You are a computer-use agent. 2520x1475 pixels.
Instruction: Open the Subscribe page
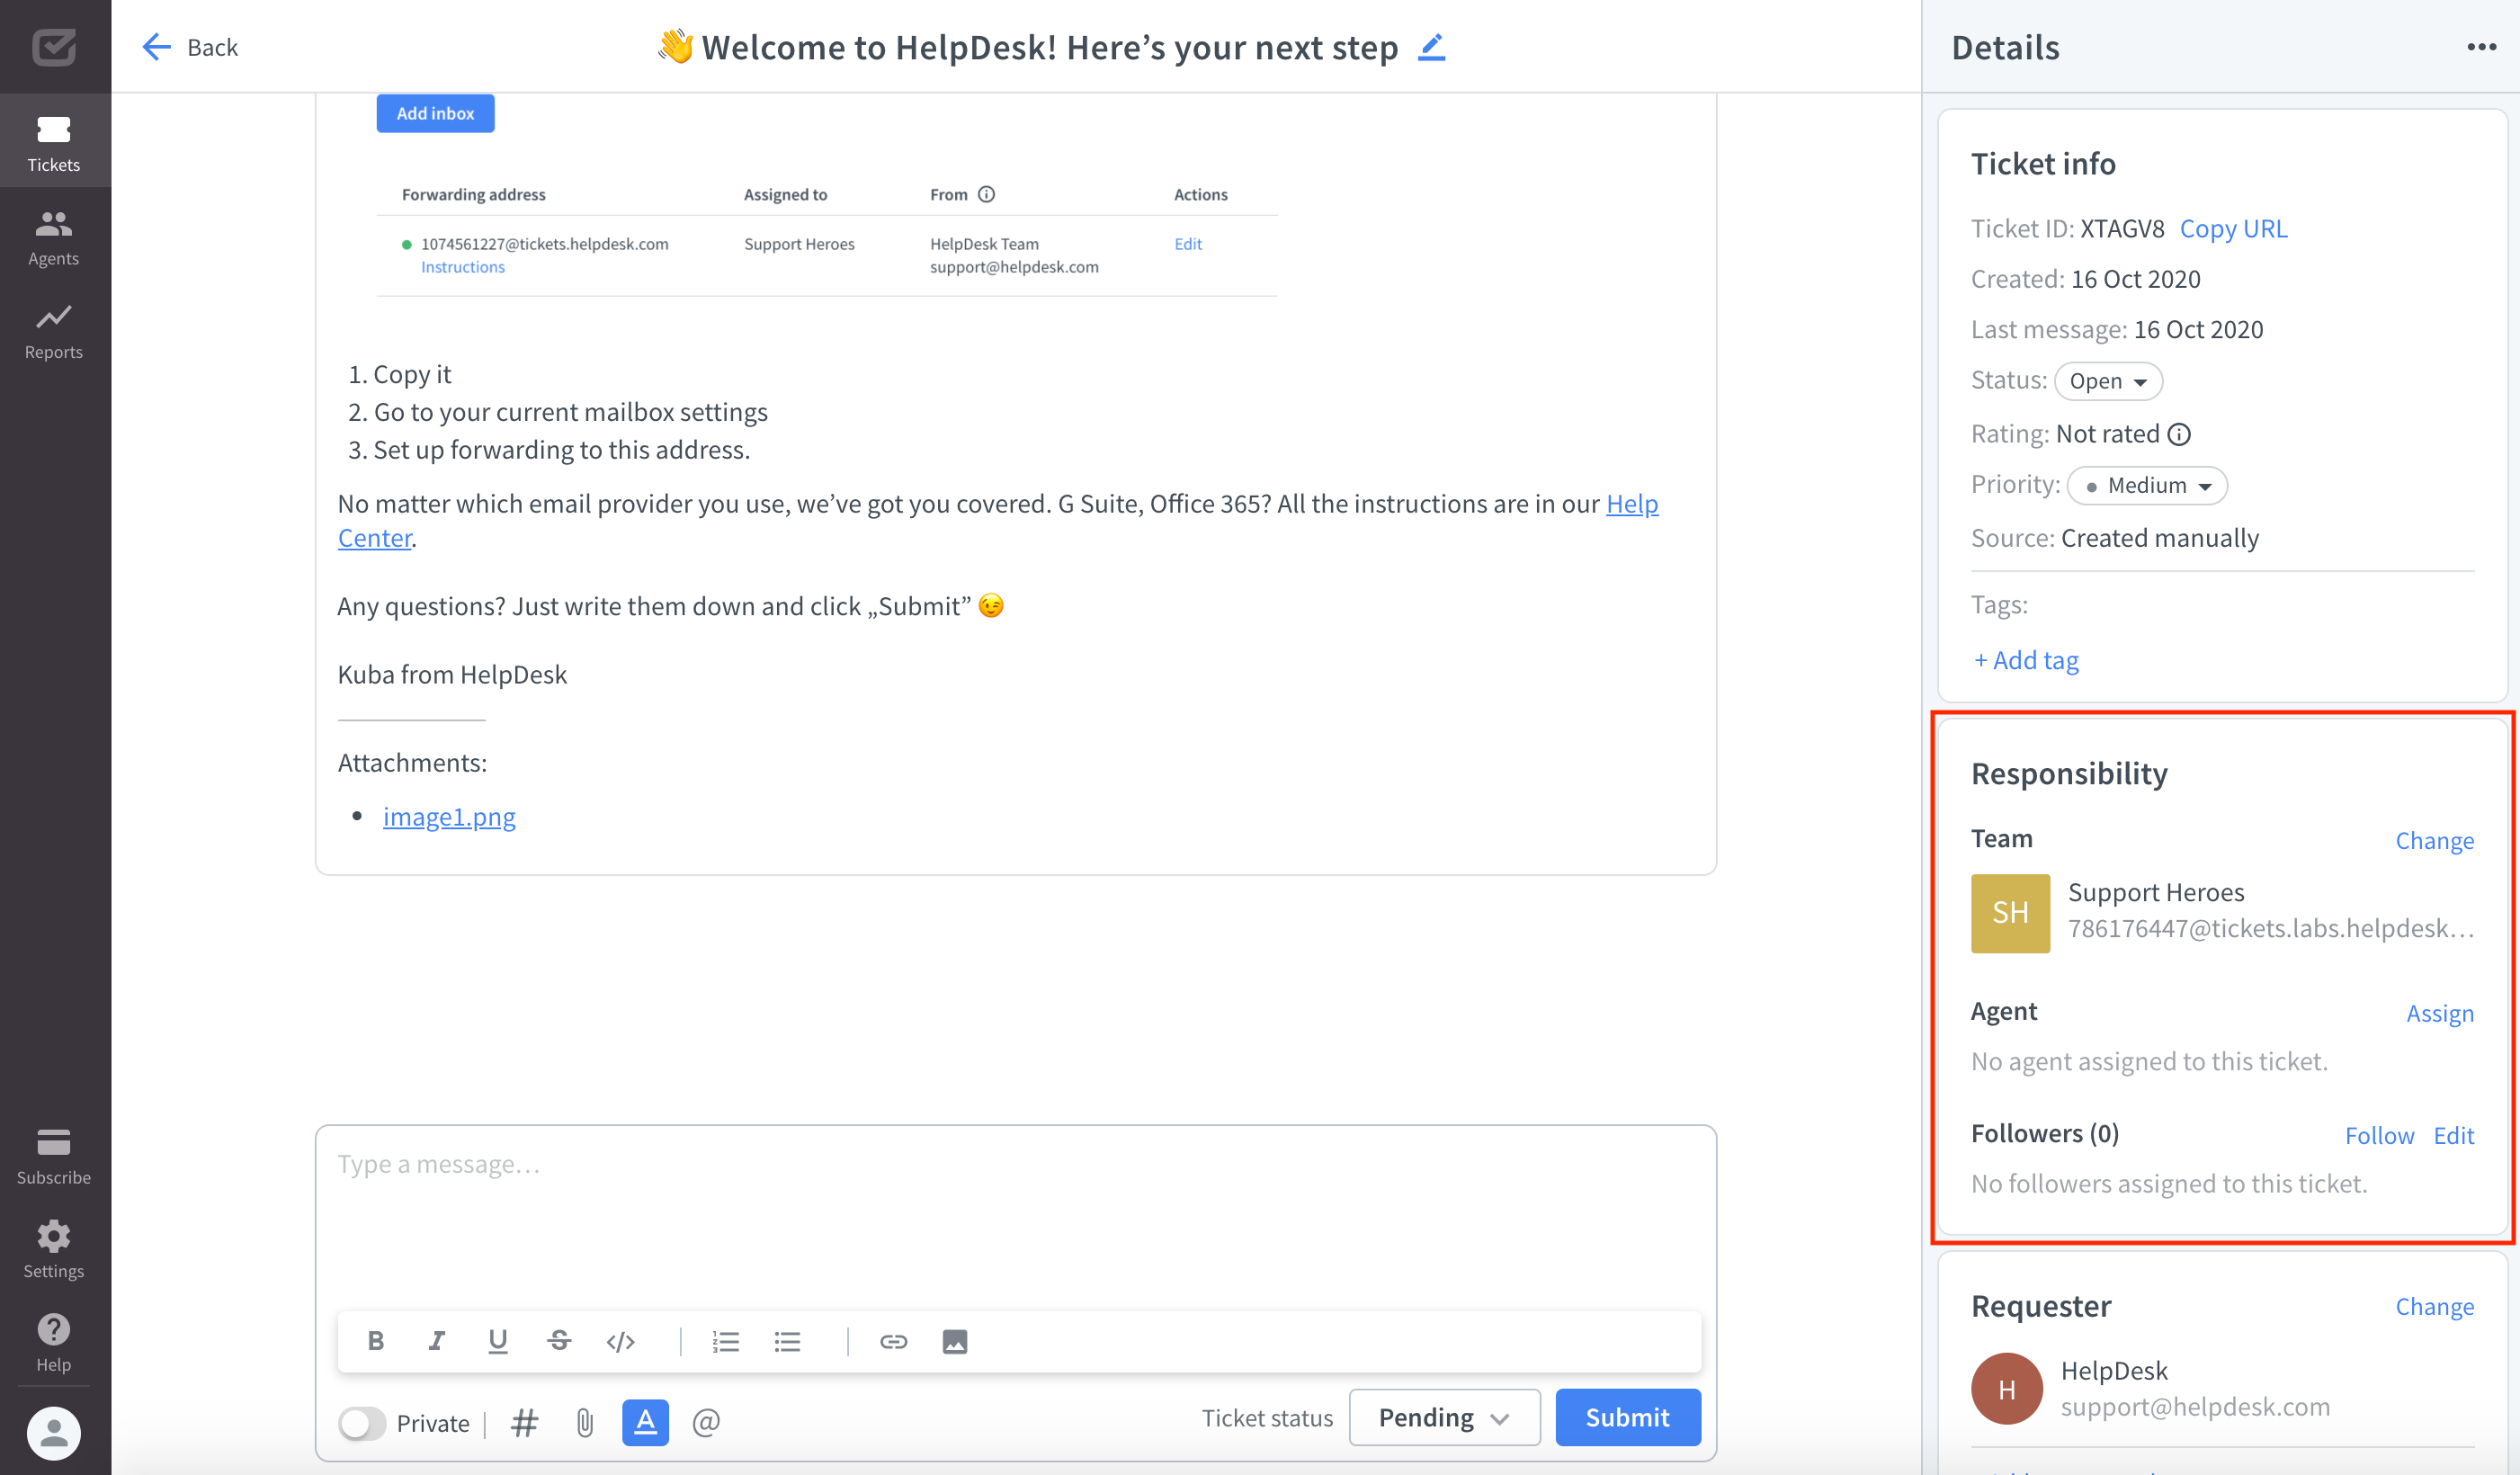pyautogui.click(x=54, y=1156)
